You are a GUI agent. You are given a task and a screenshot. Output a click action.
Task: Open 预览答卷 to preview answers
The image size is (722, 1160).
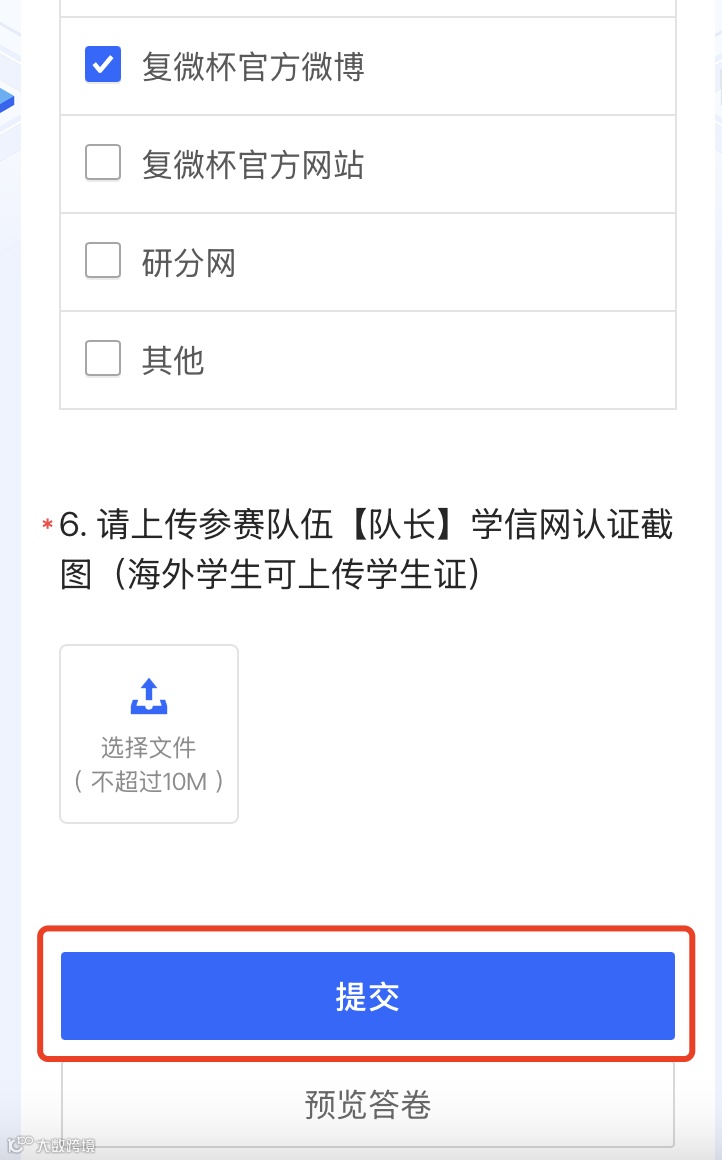pyautogui.click(x=368, y=1104)
